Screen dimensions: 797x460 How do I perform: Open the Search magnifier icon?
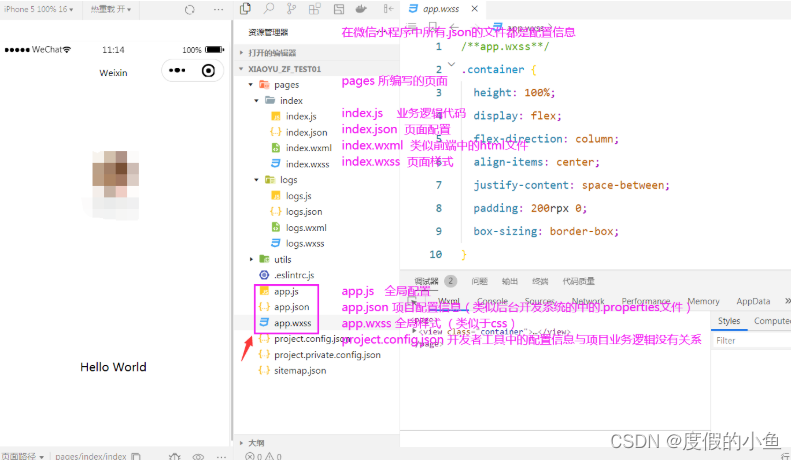[269, 9]
